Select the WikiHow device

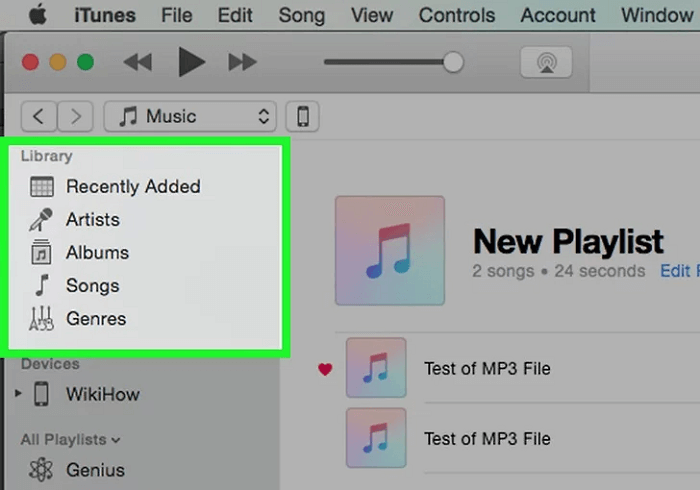(x=103, y=394)
